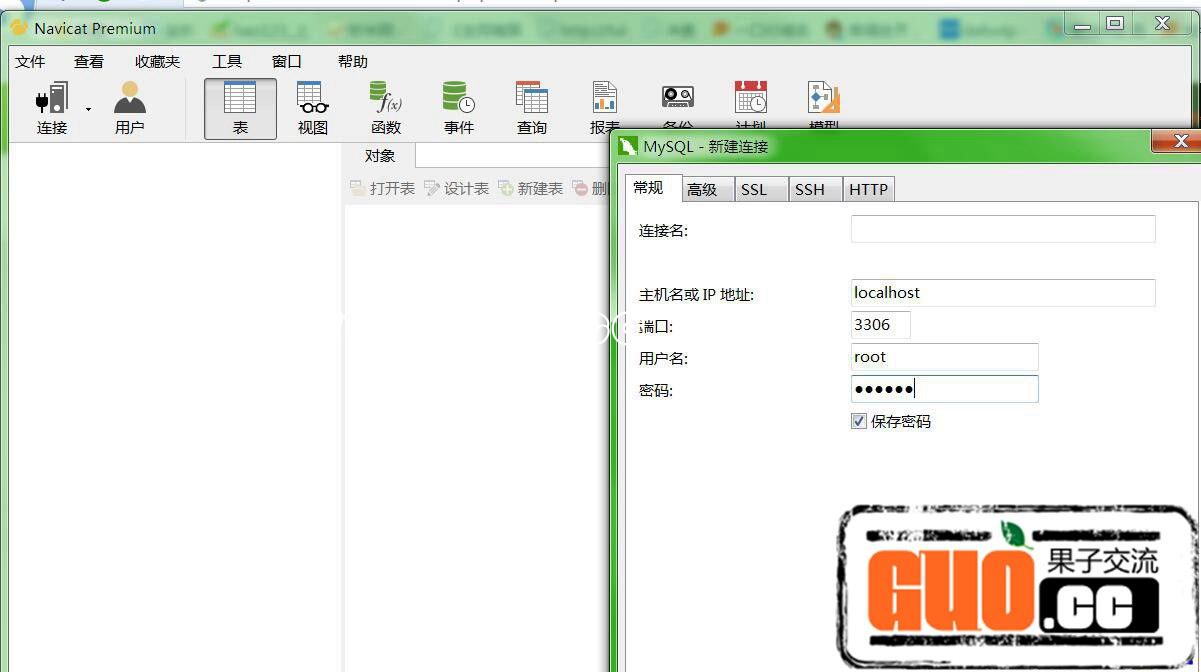Image resolution: width=1201 pixels, height=672 pixels.
Task: Open the 文件 menu
Action: point(30,62)
